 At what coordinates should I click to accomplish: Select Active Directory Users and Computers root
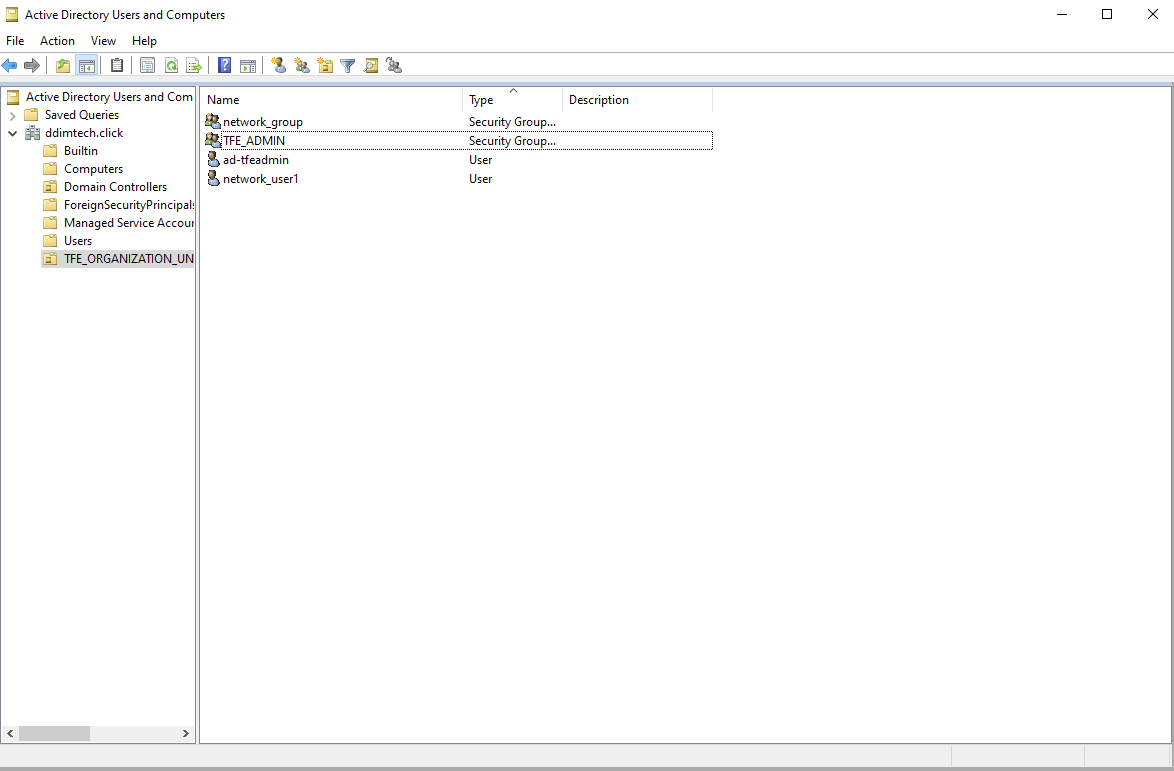coord(109,97)
